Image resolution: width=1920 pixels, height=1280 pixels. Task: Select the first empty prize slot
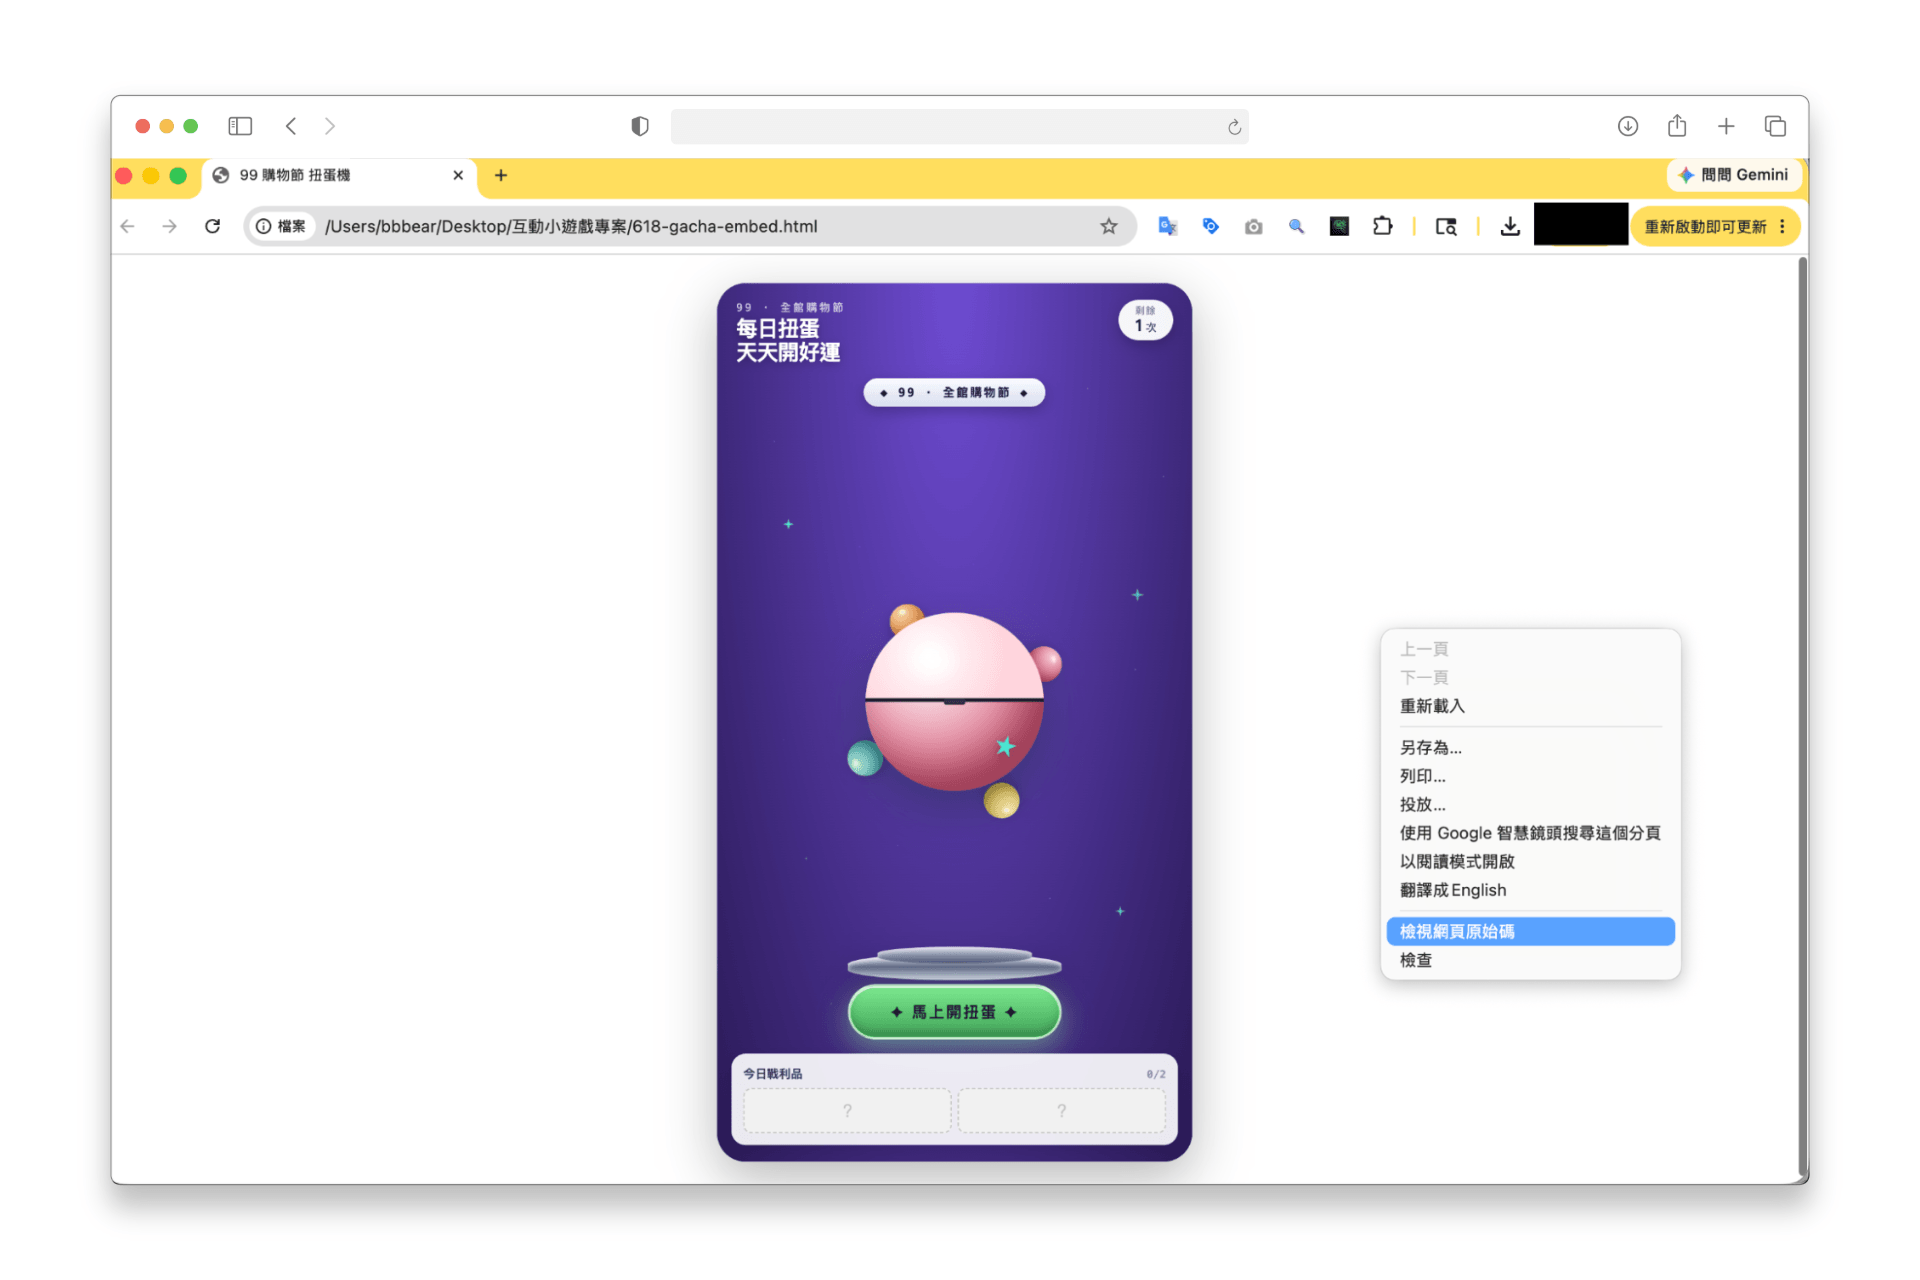pyautogui.click(x=847, y=1110)
